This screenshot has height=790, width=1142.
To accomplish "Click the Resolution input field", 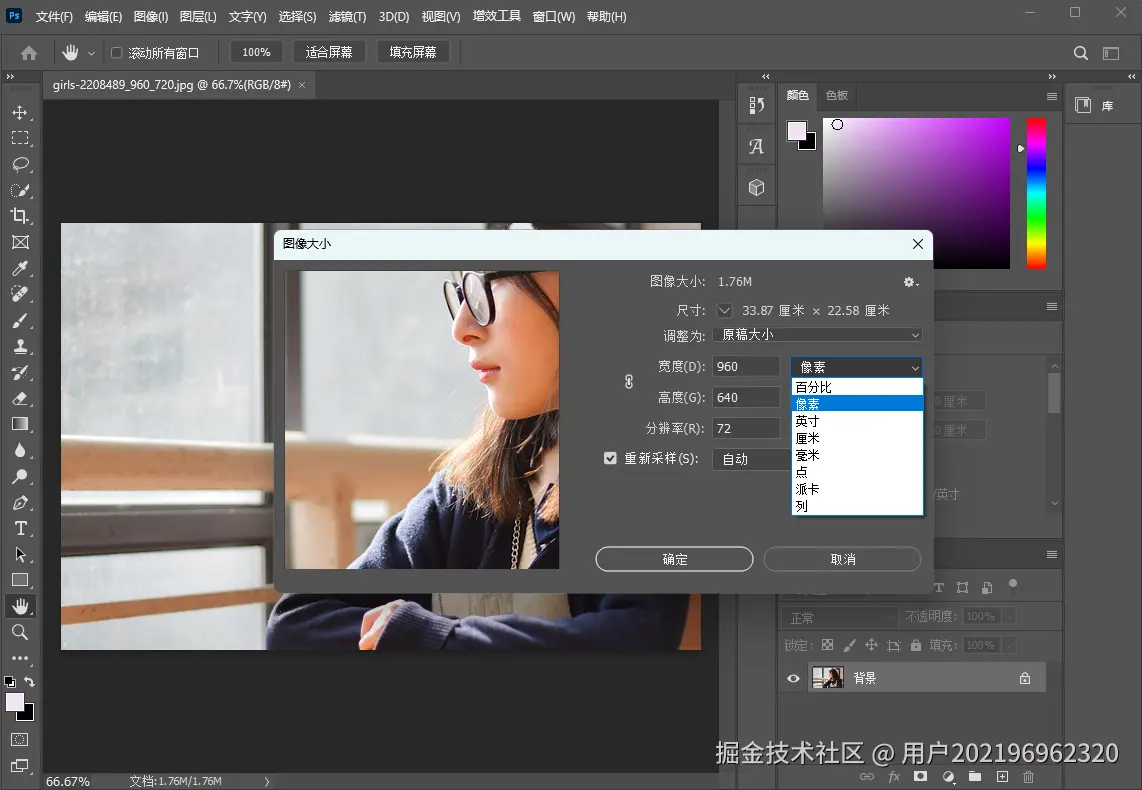I will pyautogui.click(x=746, y=429).
